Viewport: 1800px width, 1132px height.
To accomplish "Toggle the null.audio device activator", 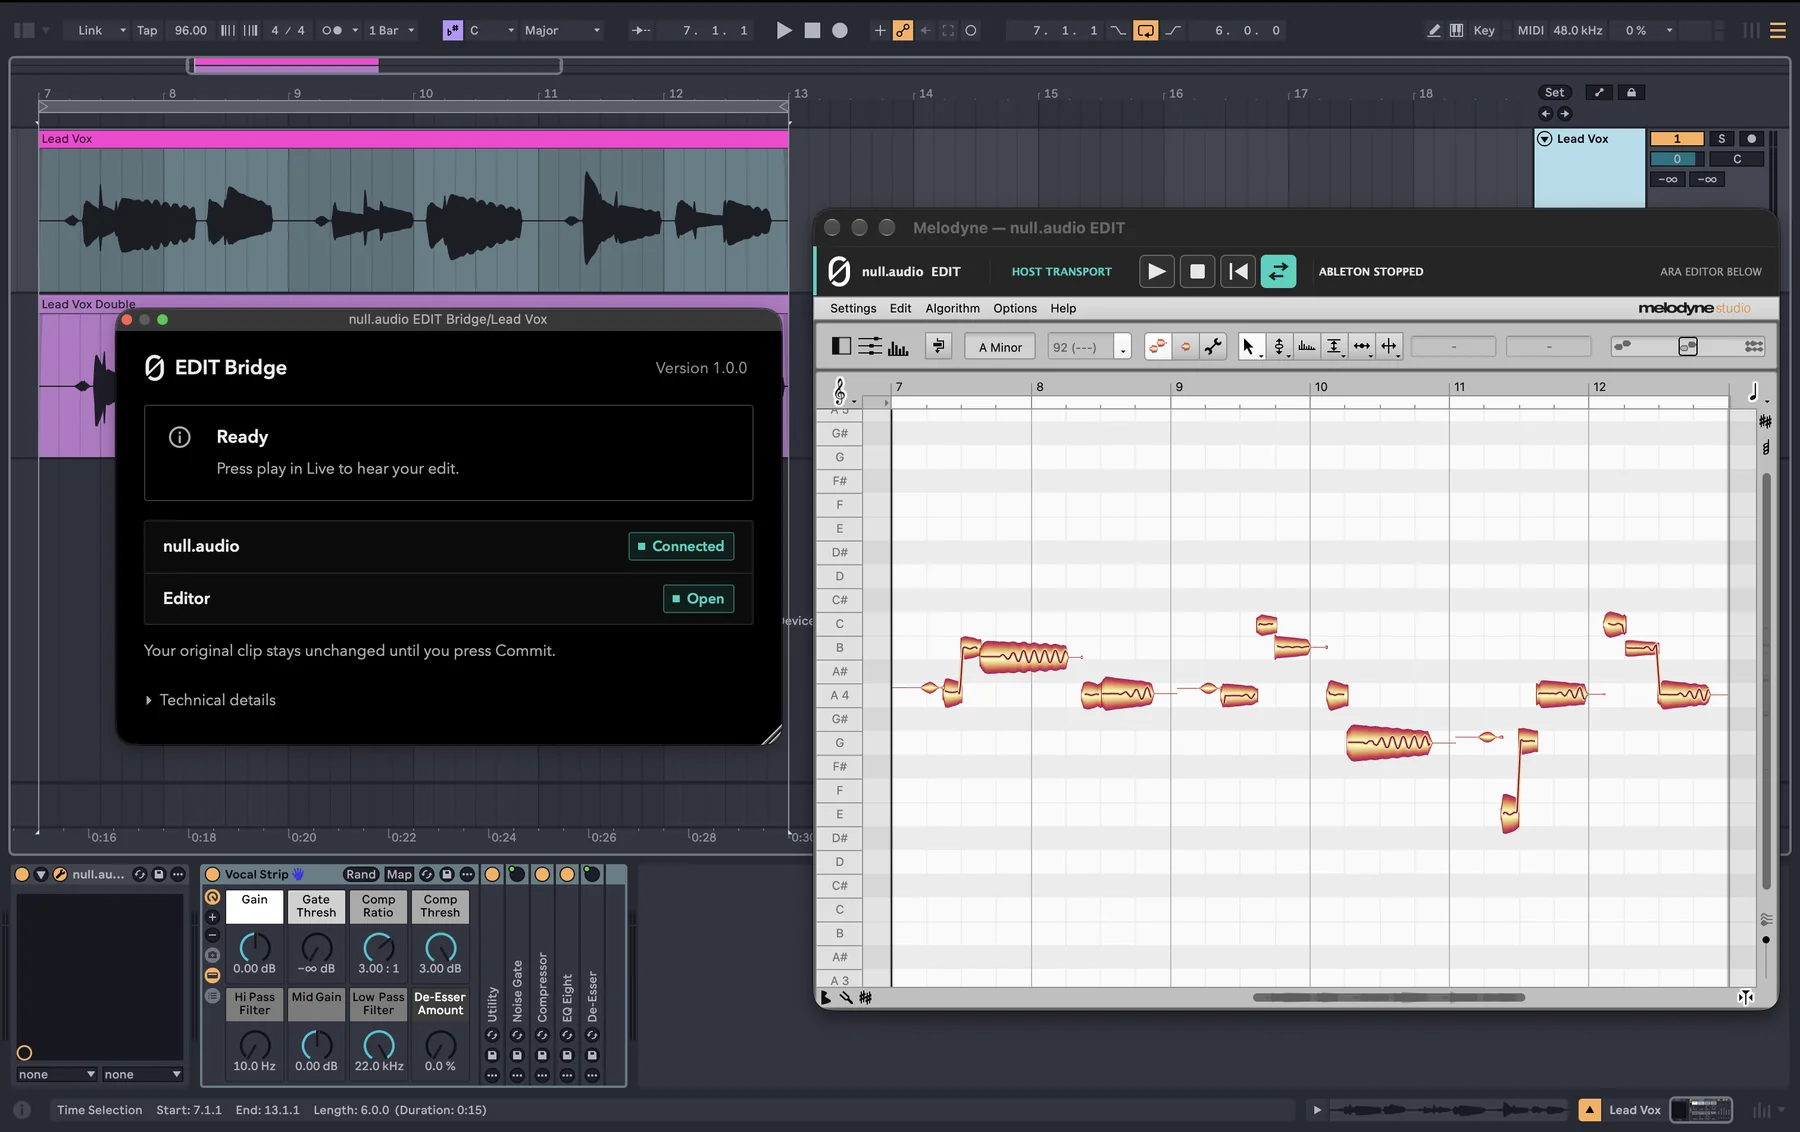I will [x=22, y=874].
